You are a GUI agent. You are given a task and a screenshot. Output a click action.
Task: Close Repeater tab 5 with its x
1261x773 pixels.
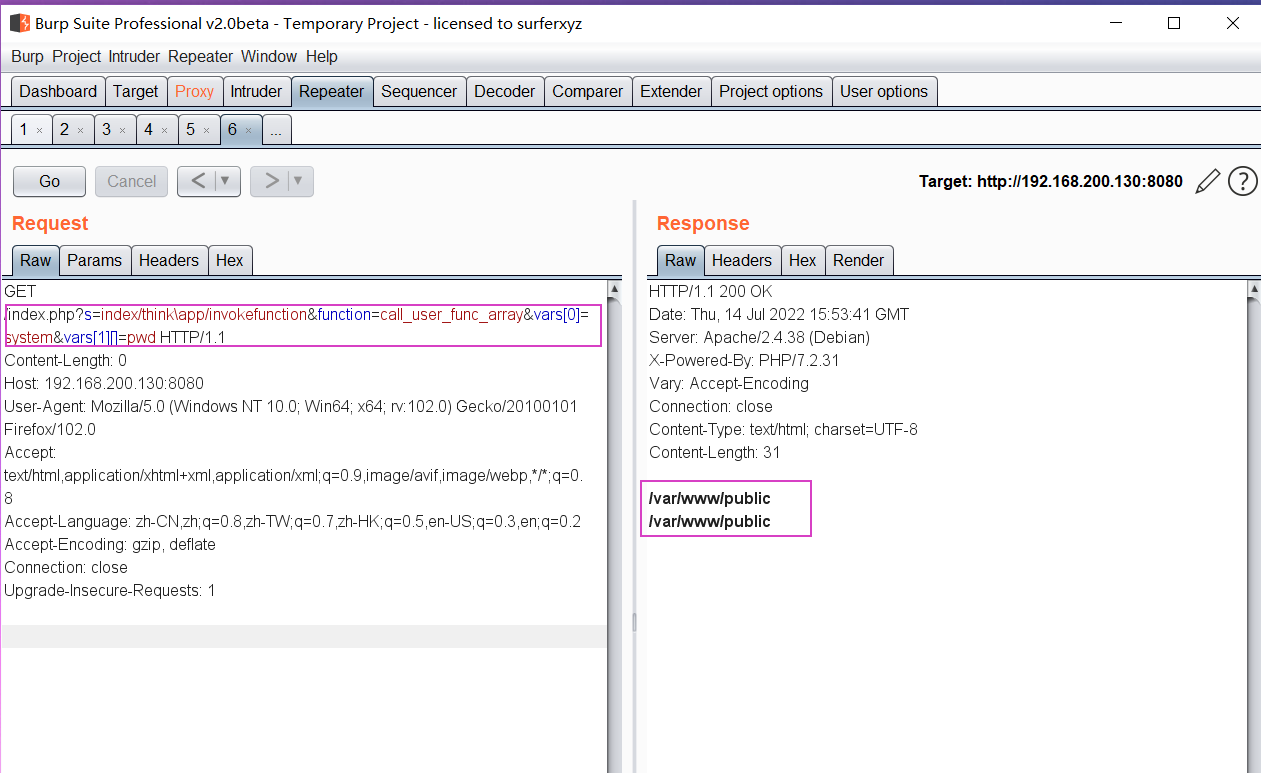(207, 130)
